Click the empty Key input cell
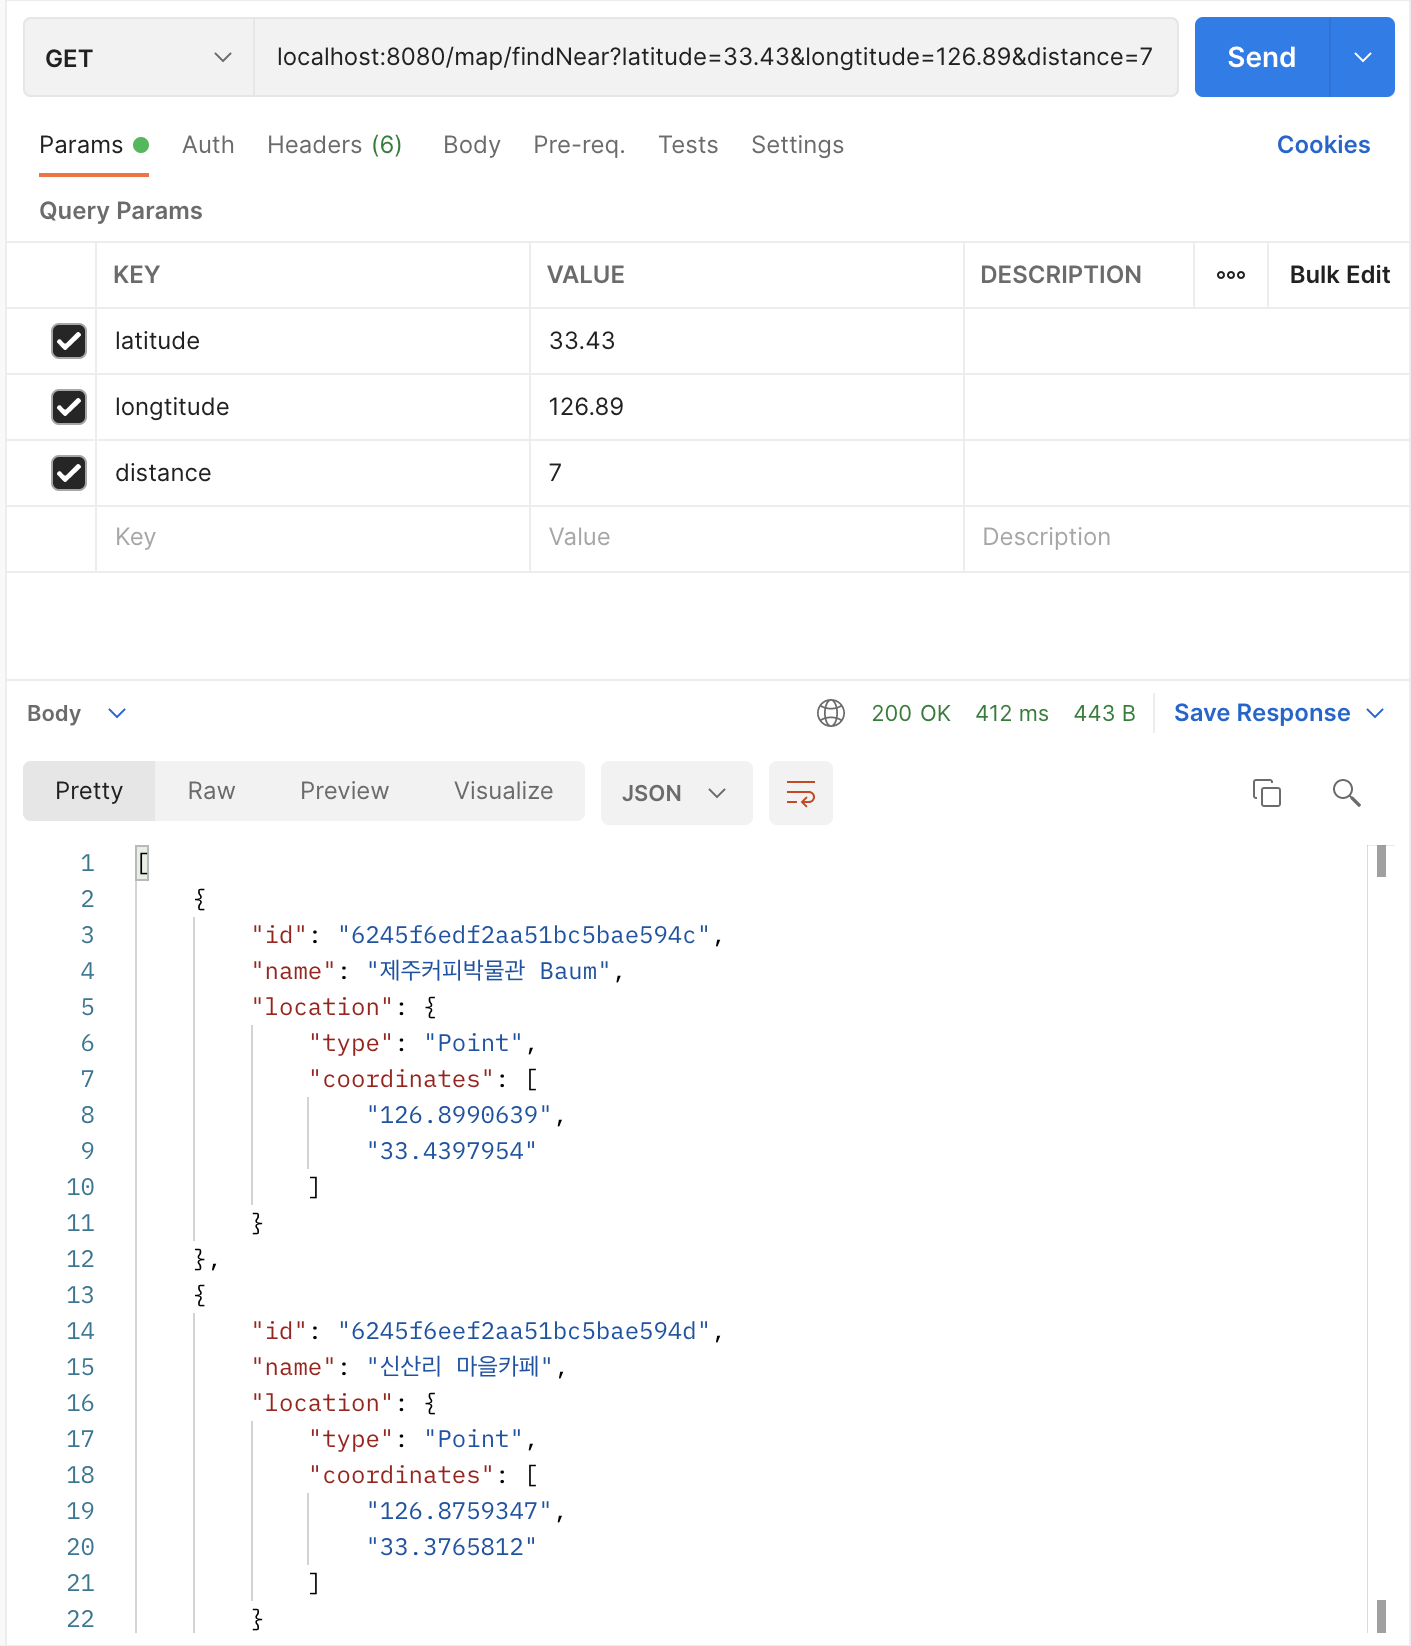Viewport: 1411px width, 1646px height. (x=313, y=538)
